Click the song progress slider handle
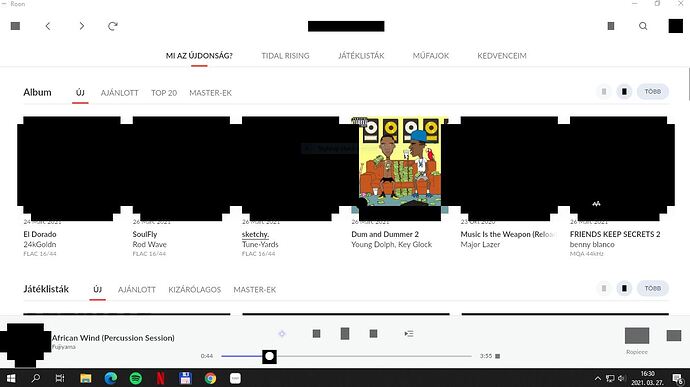The image size is (690, 387). (269, 356)
